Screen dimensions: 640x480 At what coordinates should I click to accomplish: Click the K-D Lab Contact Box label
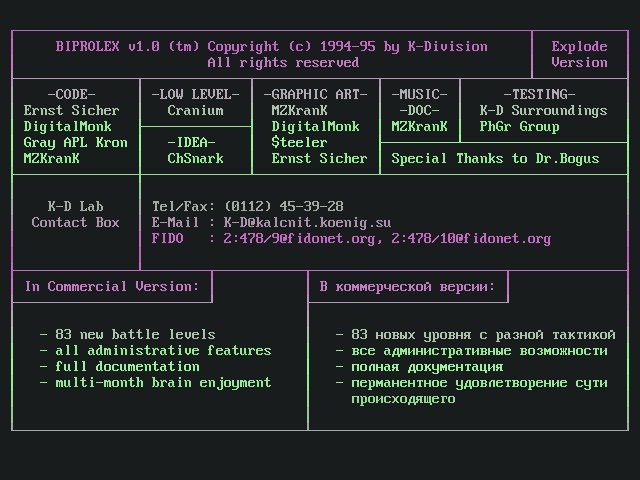click(75, 214)
